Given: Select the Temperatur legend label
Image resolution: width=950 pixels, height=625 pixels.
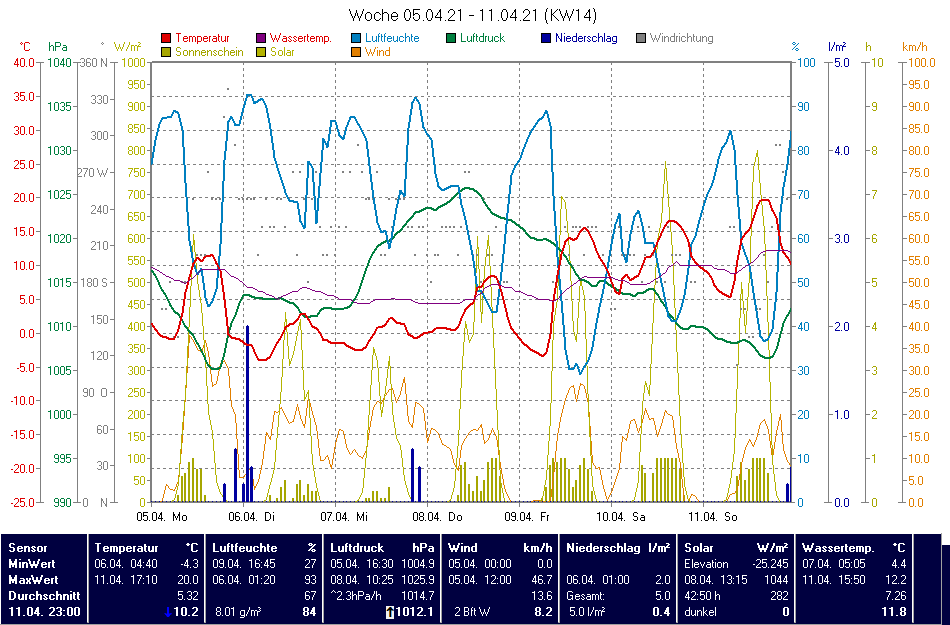Looking at the screenshot, I should tap(202, 38).
